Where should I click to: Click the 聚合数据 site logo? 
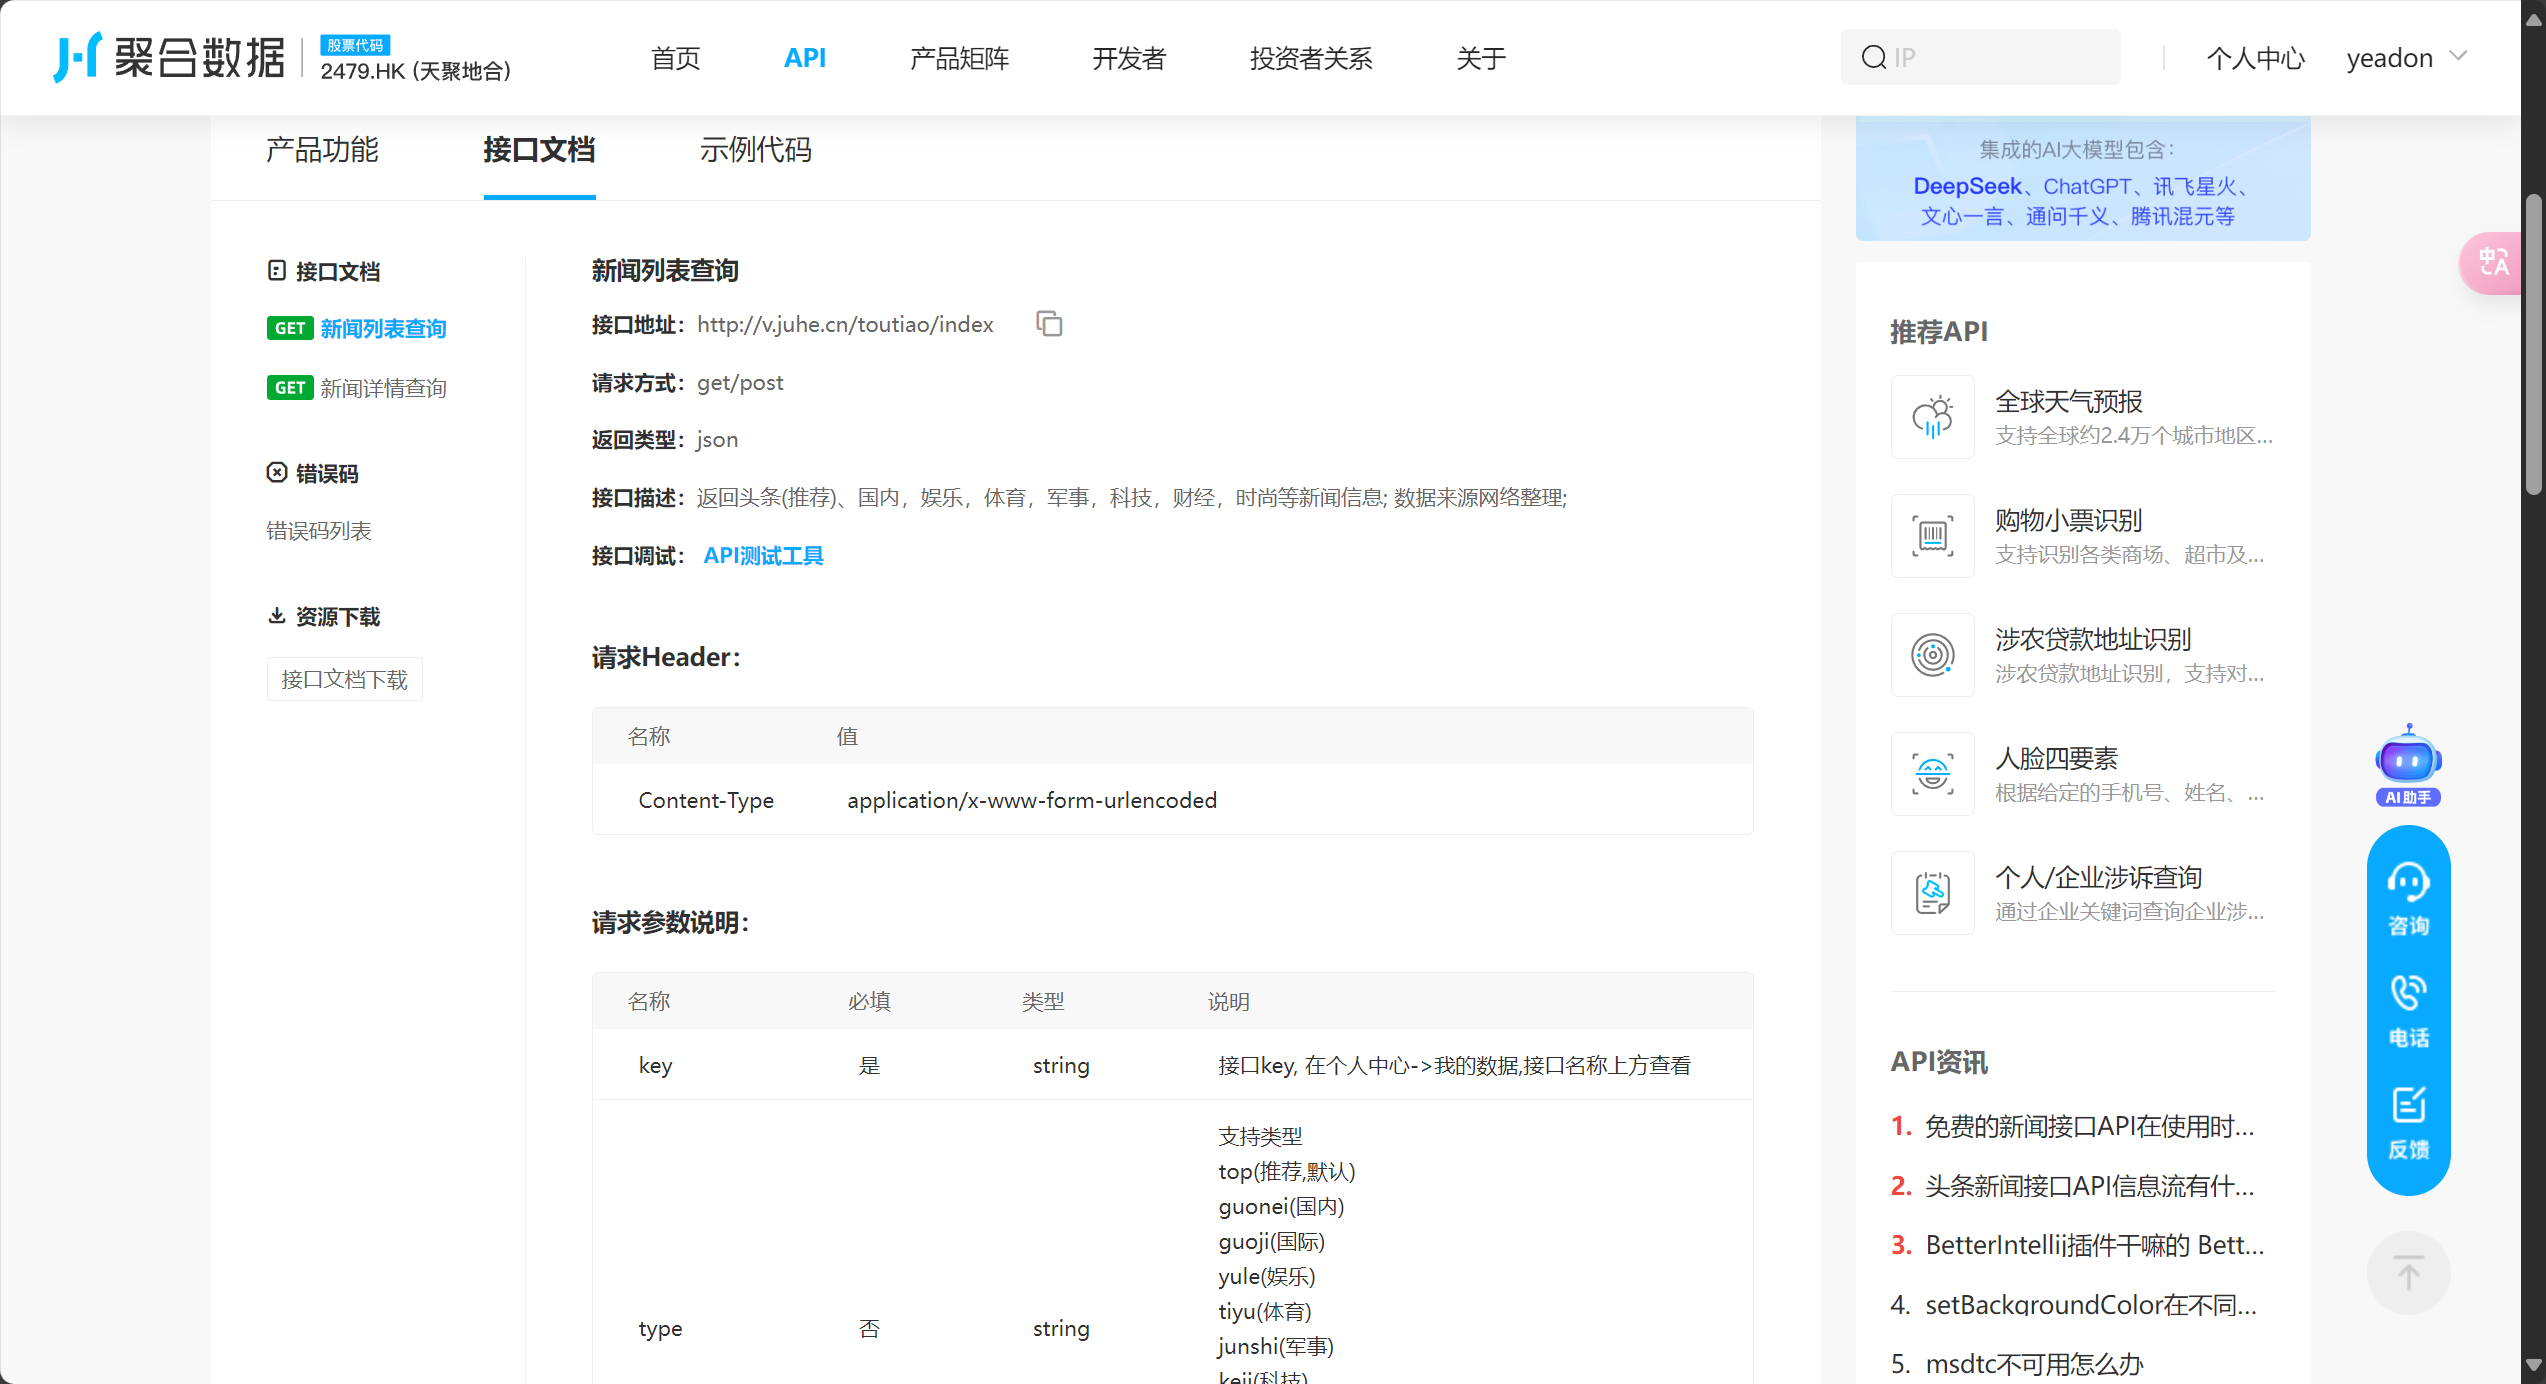point(170,57)
